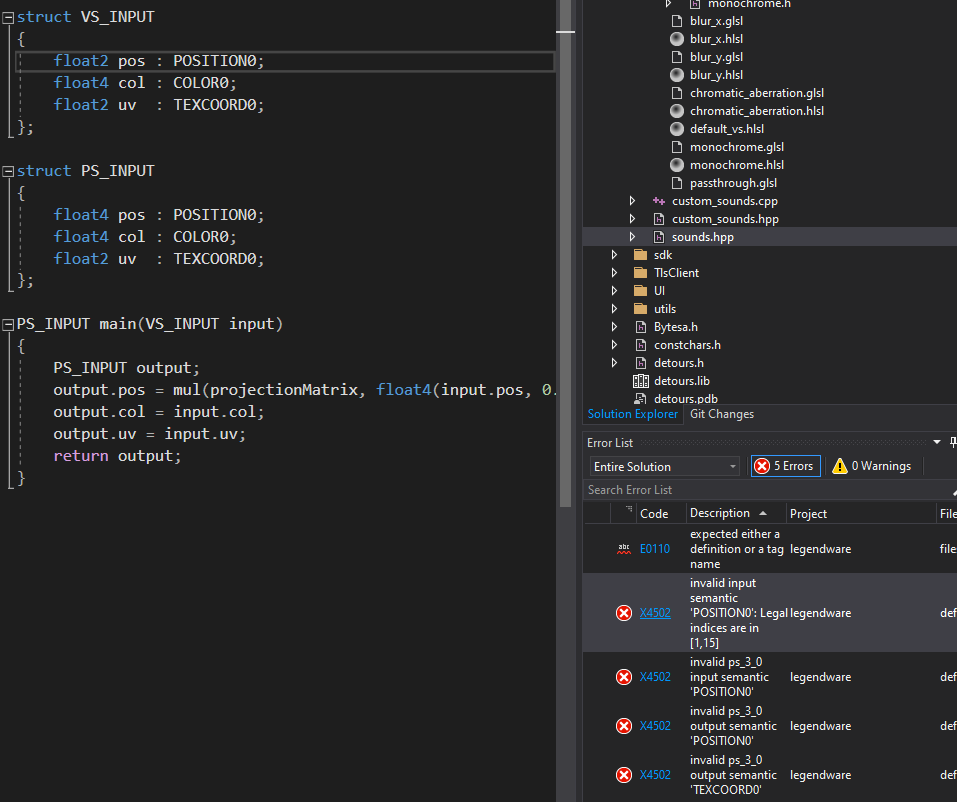Click the default_vs.hlsl shader file icon

point(677,129)
